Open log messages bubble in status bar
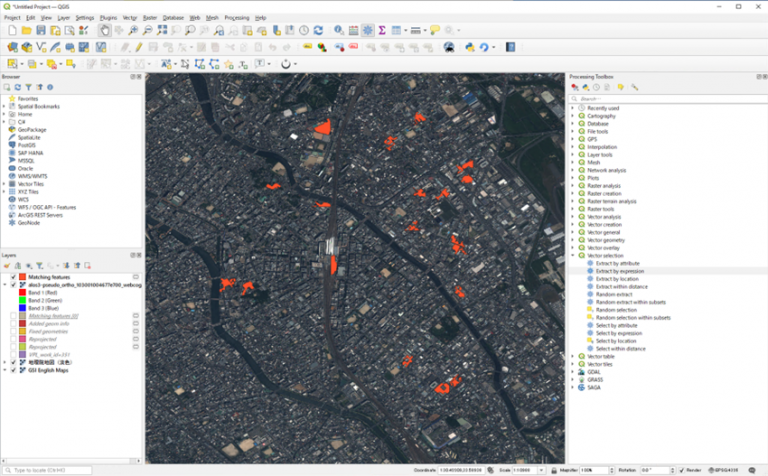This screenshot has height=476, width=768. 752,470
